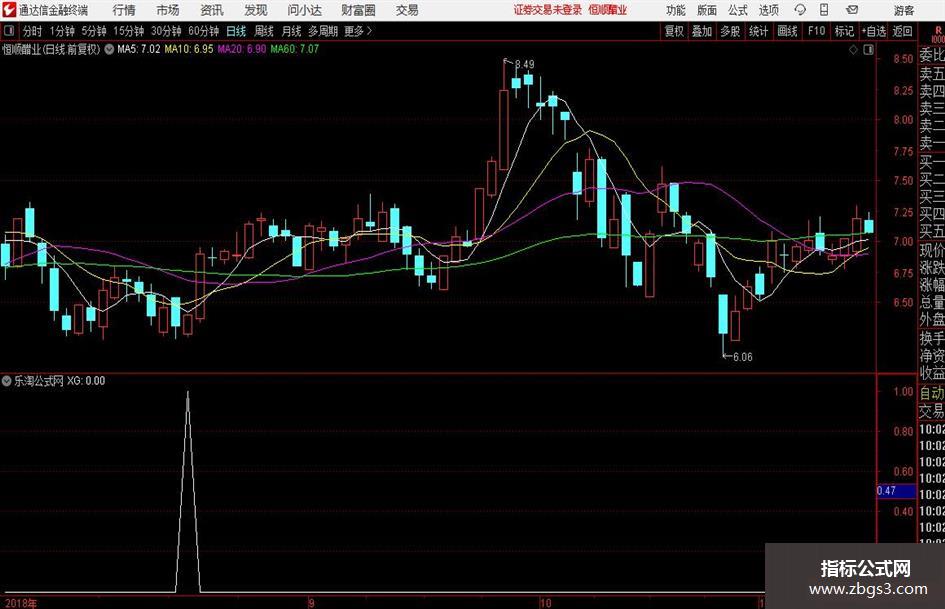
Task: Switch to the 30分钟 period tab
Action: click(166, 31)
